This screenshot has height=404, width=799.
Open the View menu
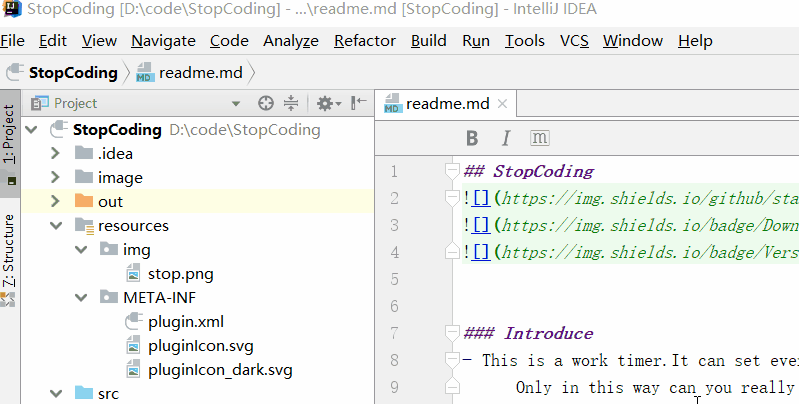99,41
